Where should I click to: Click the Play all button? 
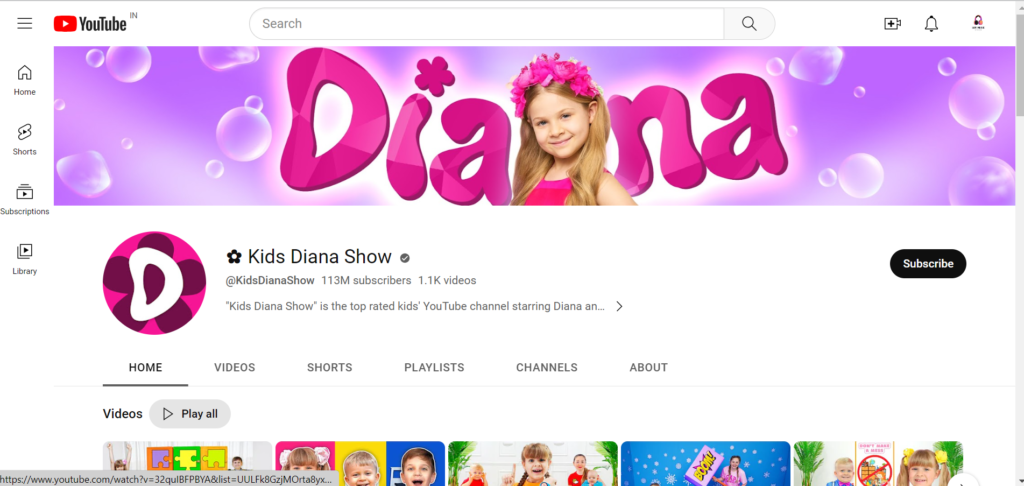(190, 413)
